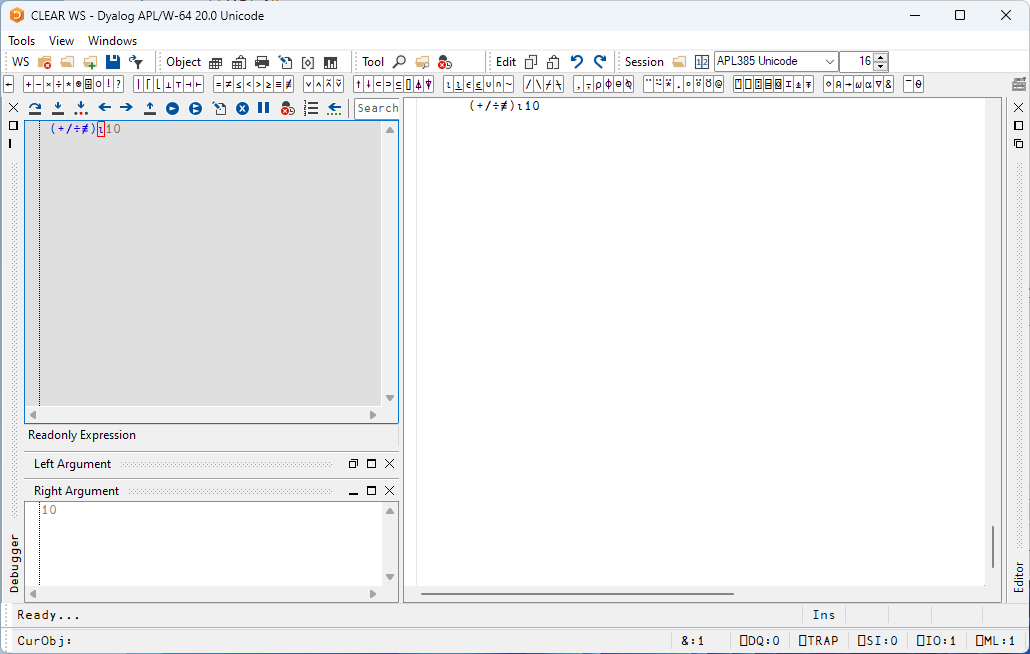Minimize the Right Argument pane
The width and height of the screenshot is (1030, 654).
coord(353,491)
